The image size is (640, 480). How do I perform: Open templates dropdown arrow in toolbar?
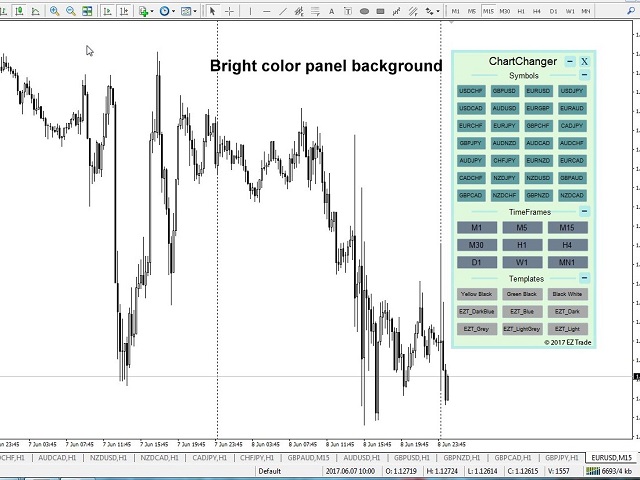tap(195, 11)
